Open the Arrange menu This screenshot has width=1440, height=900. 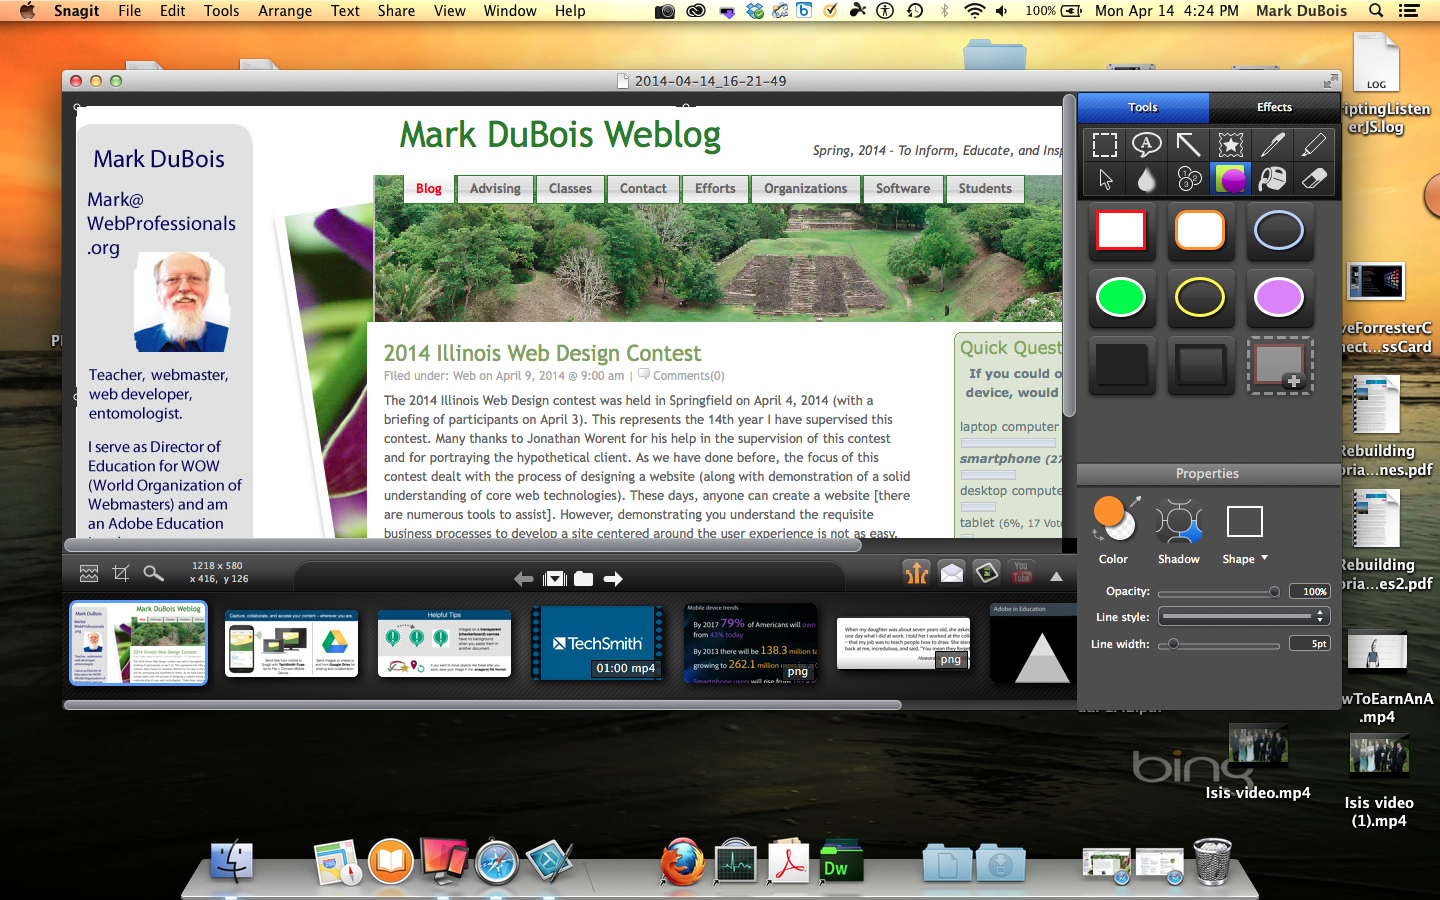[285, 11]
